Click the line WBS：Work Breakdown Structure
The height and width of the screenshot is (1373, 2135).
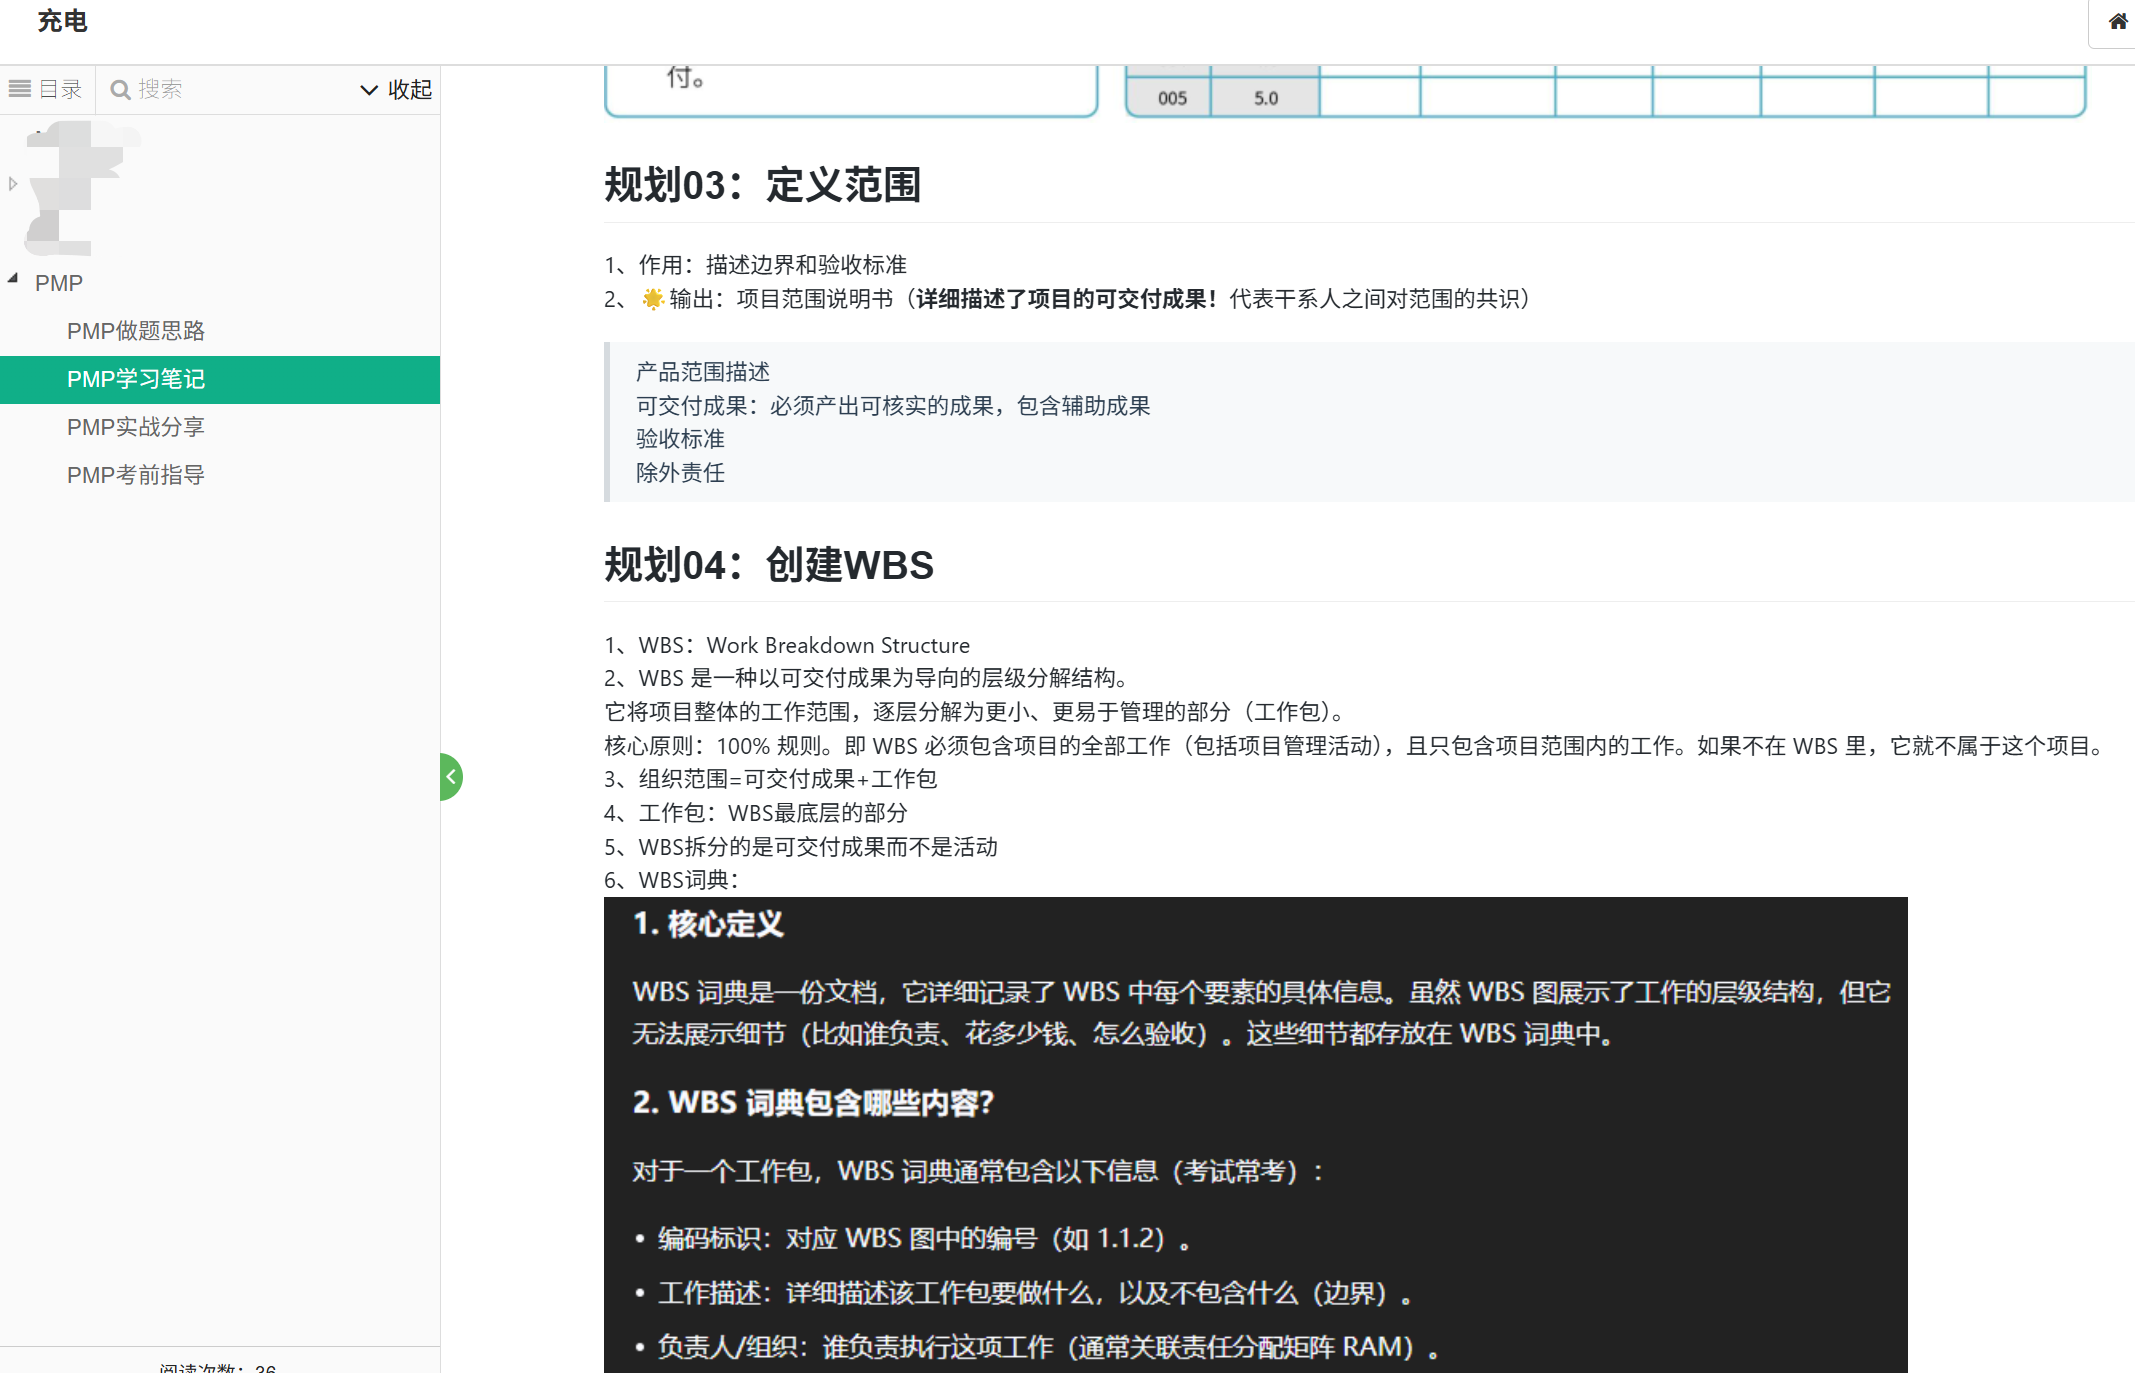pyautogui.click(x=787, y=645)
